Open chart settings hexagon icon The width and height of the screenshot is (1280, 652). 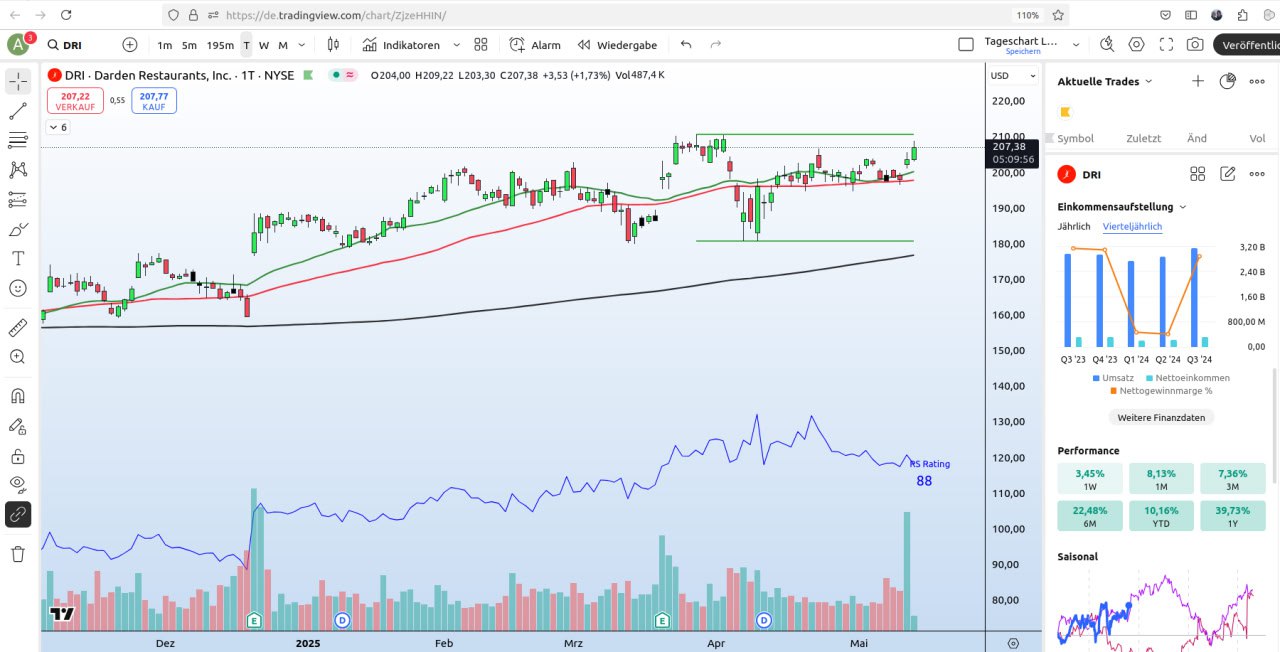click(x=1137, y=45)
